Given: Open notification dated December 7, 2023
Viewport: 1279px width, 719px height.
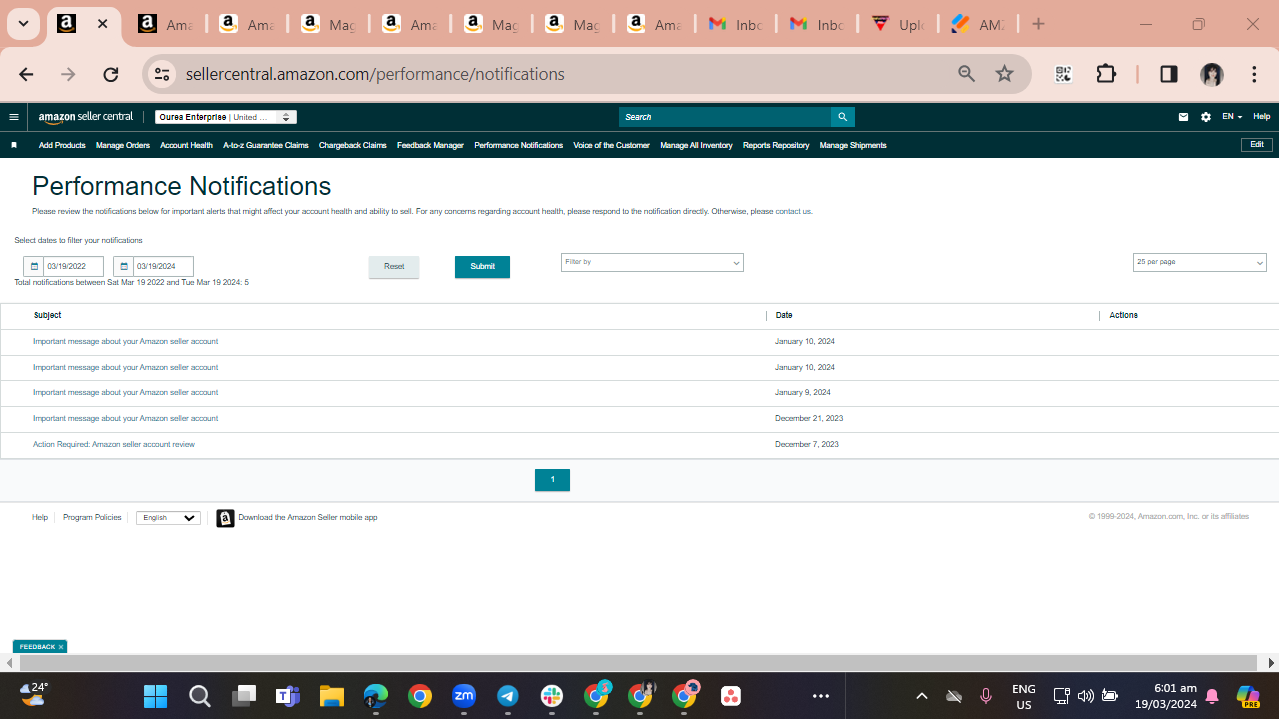Looking at the screenshot, I should 114,445.
